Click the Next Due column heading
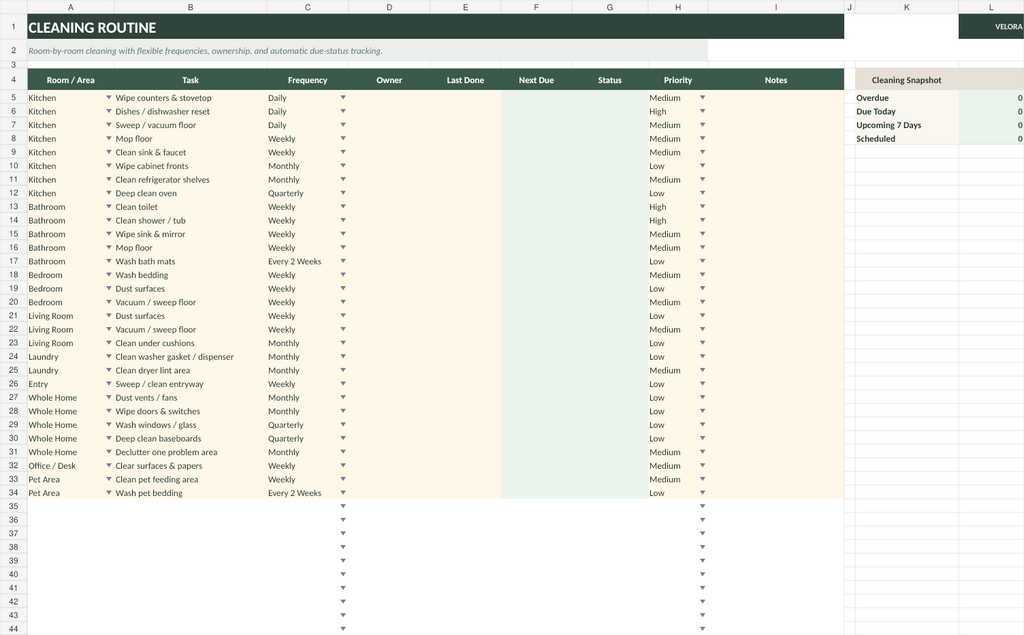The image size is (1024, 635). (536, 80)
